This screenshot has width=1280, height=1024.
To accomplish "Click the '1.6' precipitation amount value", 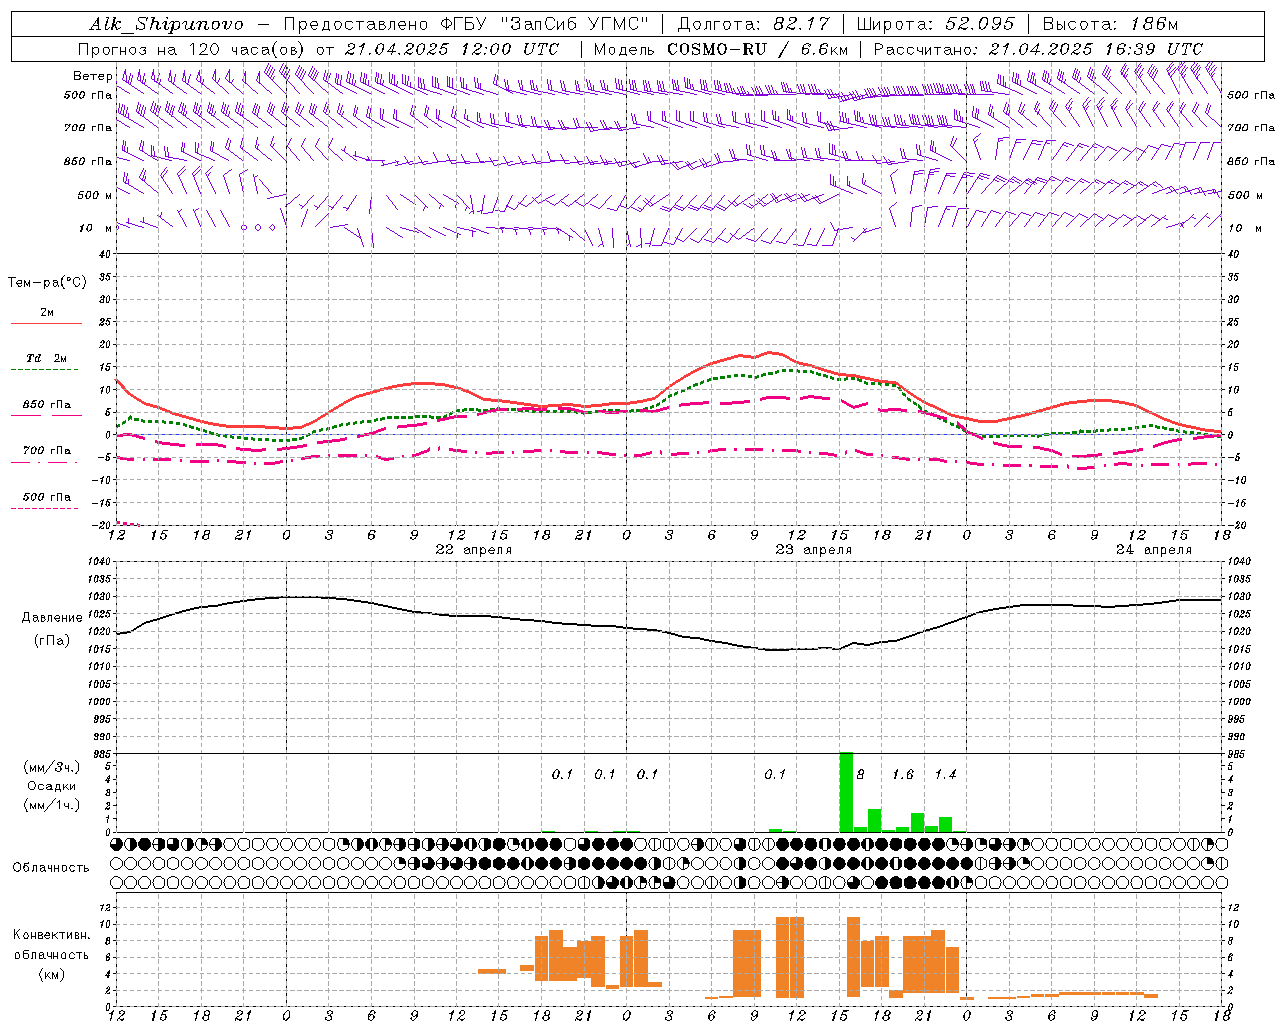I will click(x=903, y=774).
